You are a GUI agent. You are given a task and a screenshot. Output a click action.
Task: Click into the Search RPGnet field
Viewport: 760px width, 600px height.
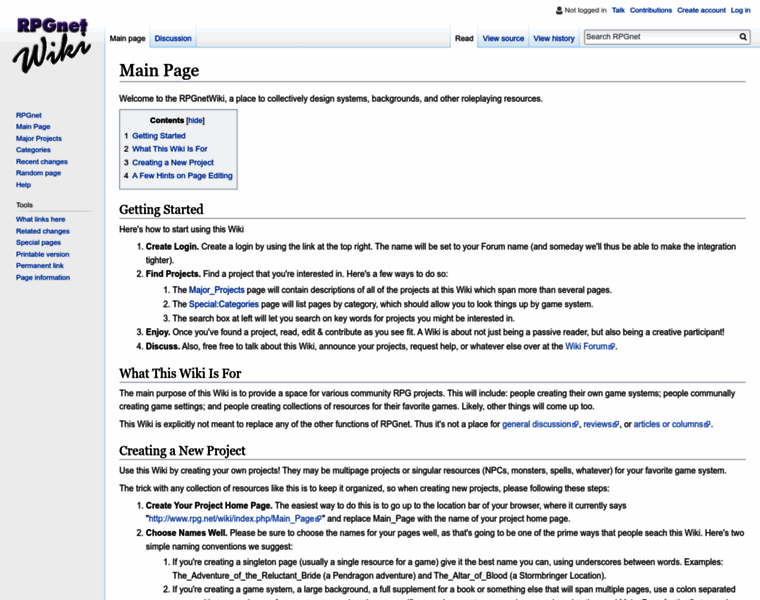[660, 37]
